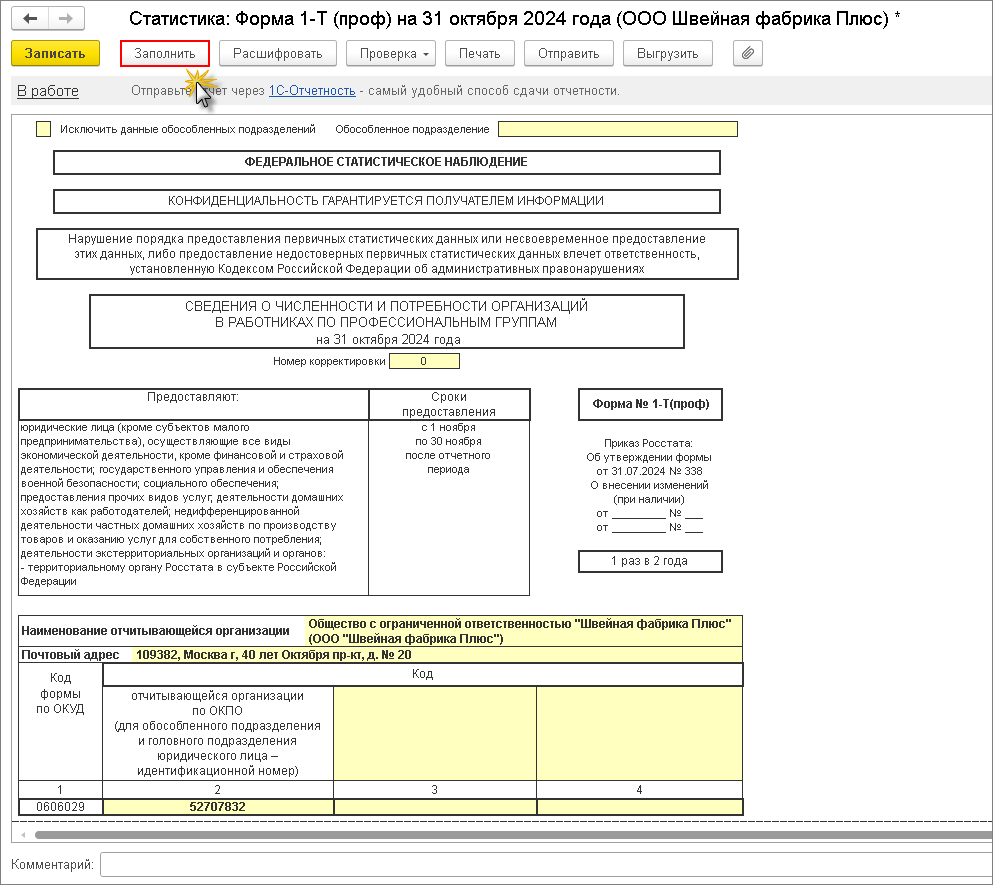
Task: Click the large yellow cell above column 3
Action: tap(434, 733)
